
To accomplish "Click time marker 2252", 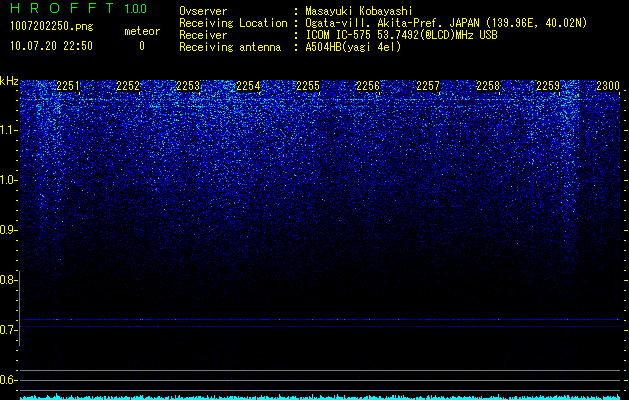I will (128, 86).
